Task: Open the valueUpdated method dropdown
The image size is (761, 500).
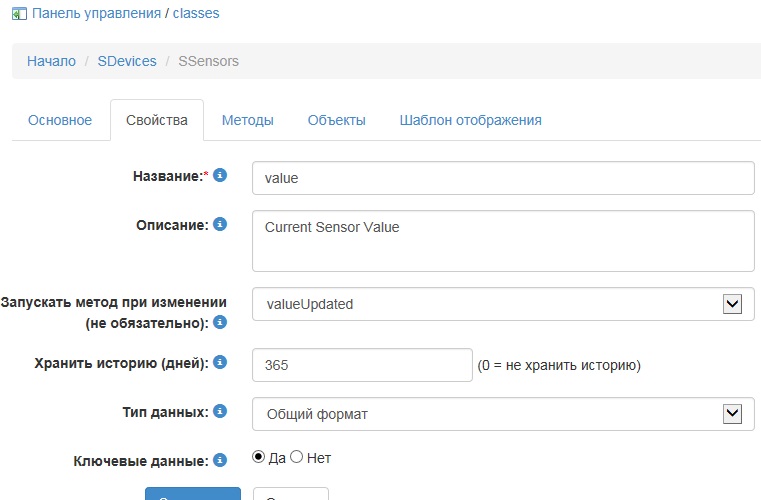Action: tap(732, 303)
